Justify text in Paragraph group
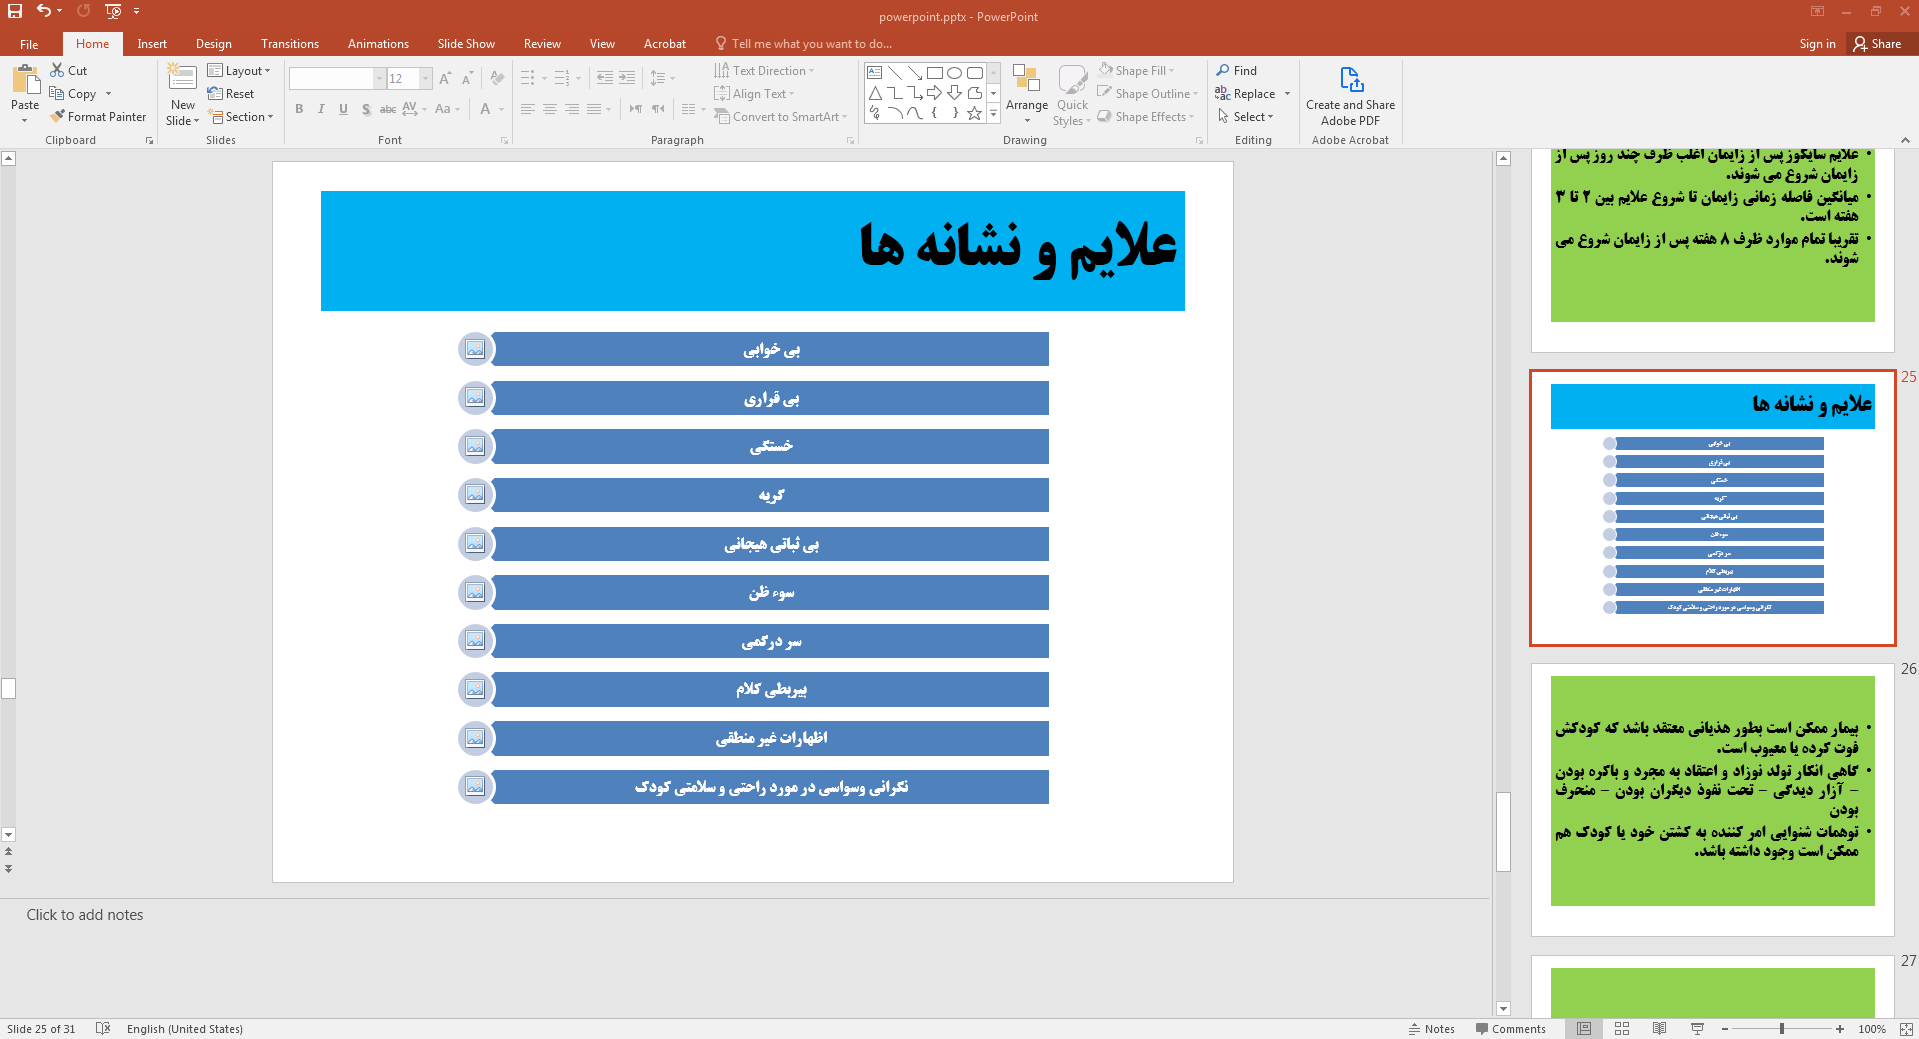The image size is (1919, 1039). (x=594, y=109)
